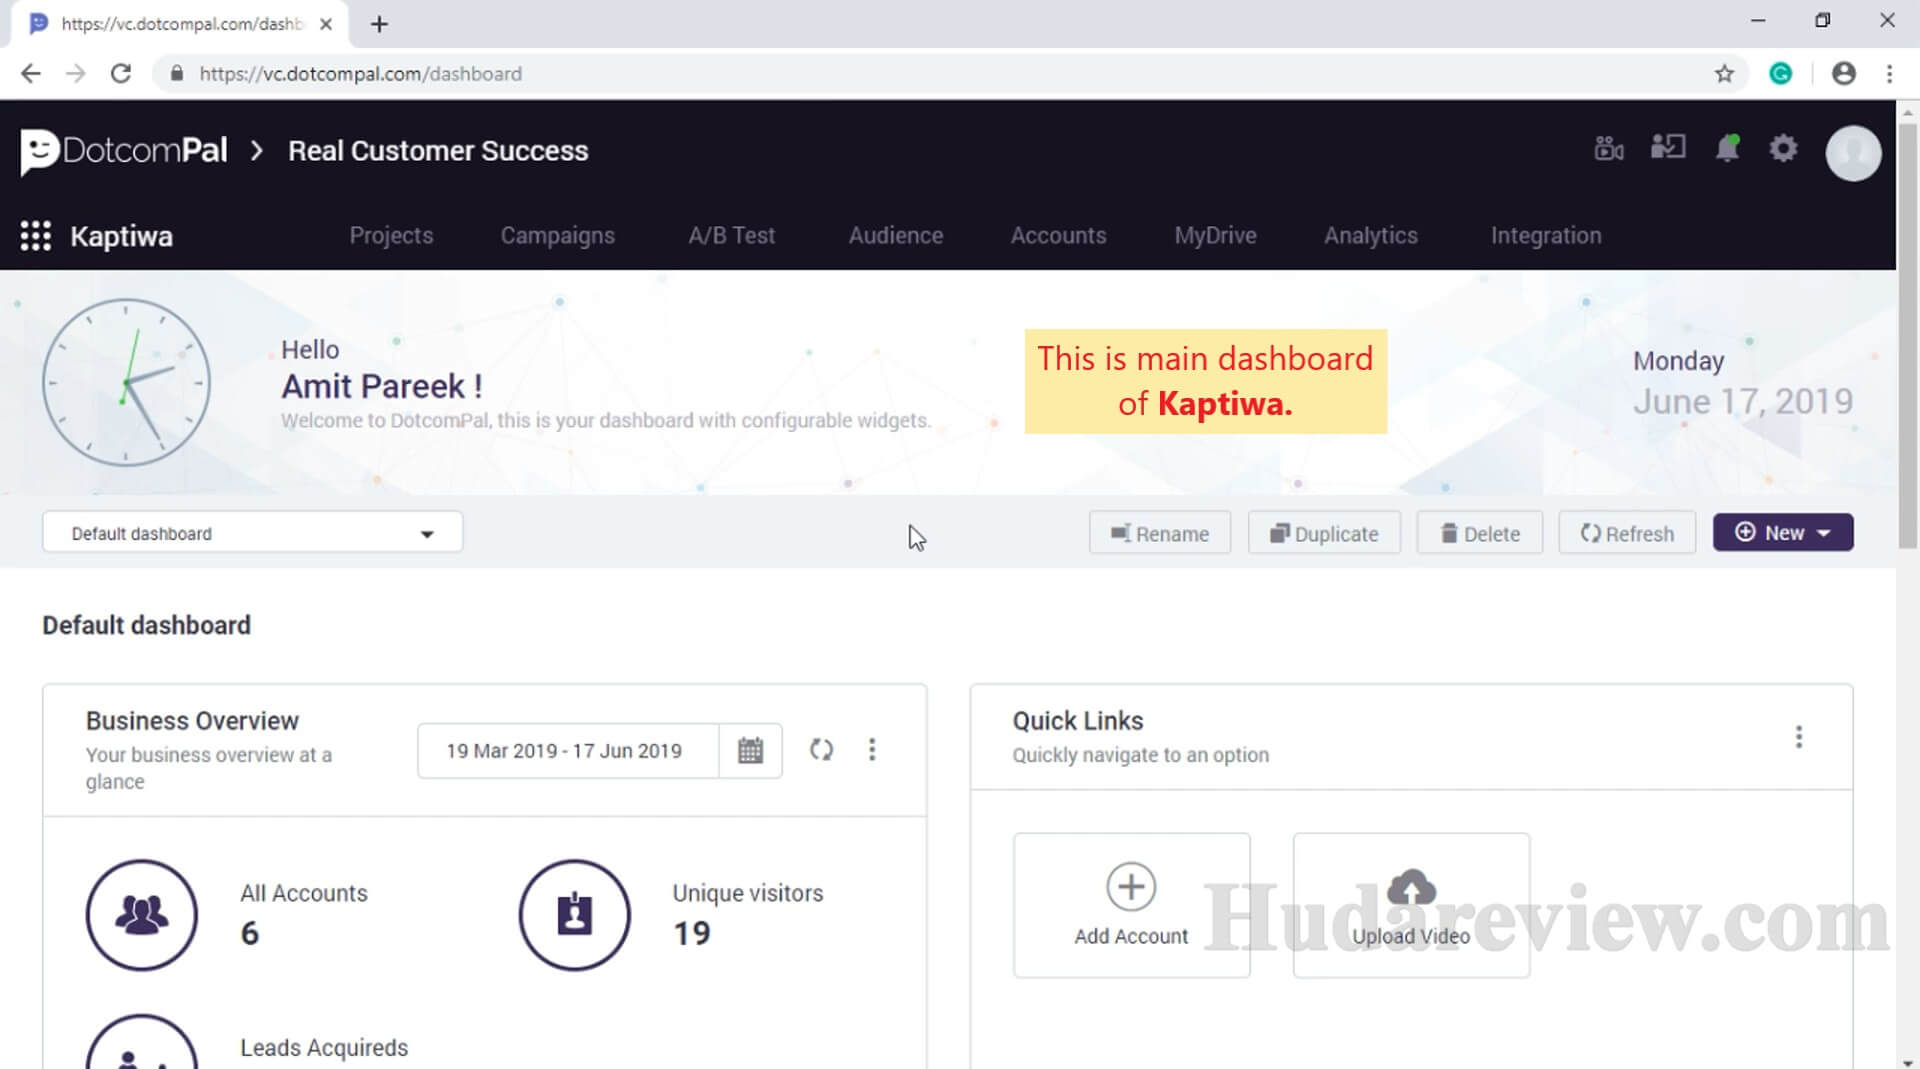Click the June 17, 2019 date text

[x=1743, y=402]
